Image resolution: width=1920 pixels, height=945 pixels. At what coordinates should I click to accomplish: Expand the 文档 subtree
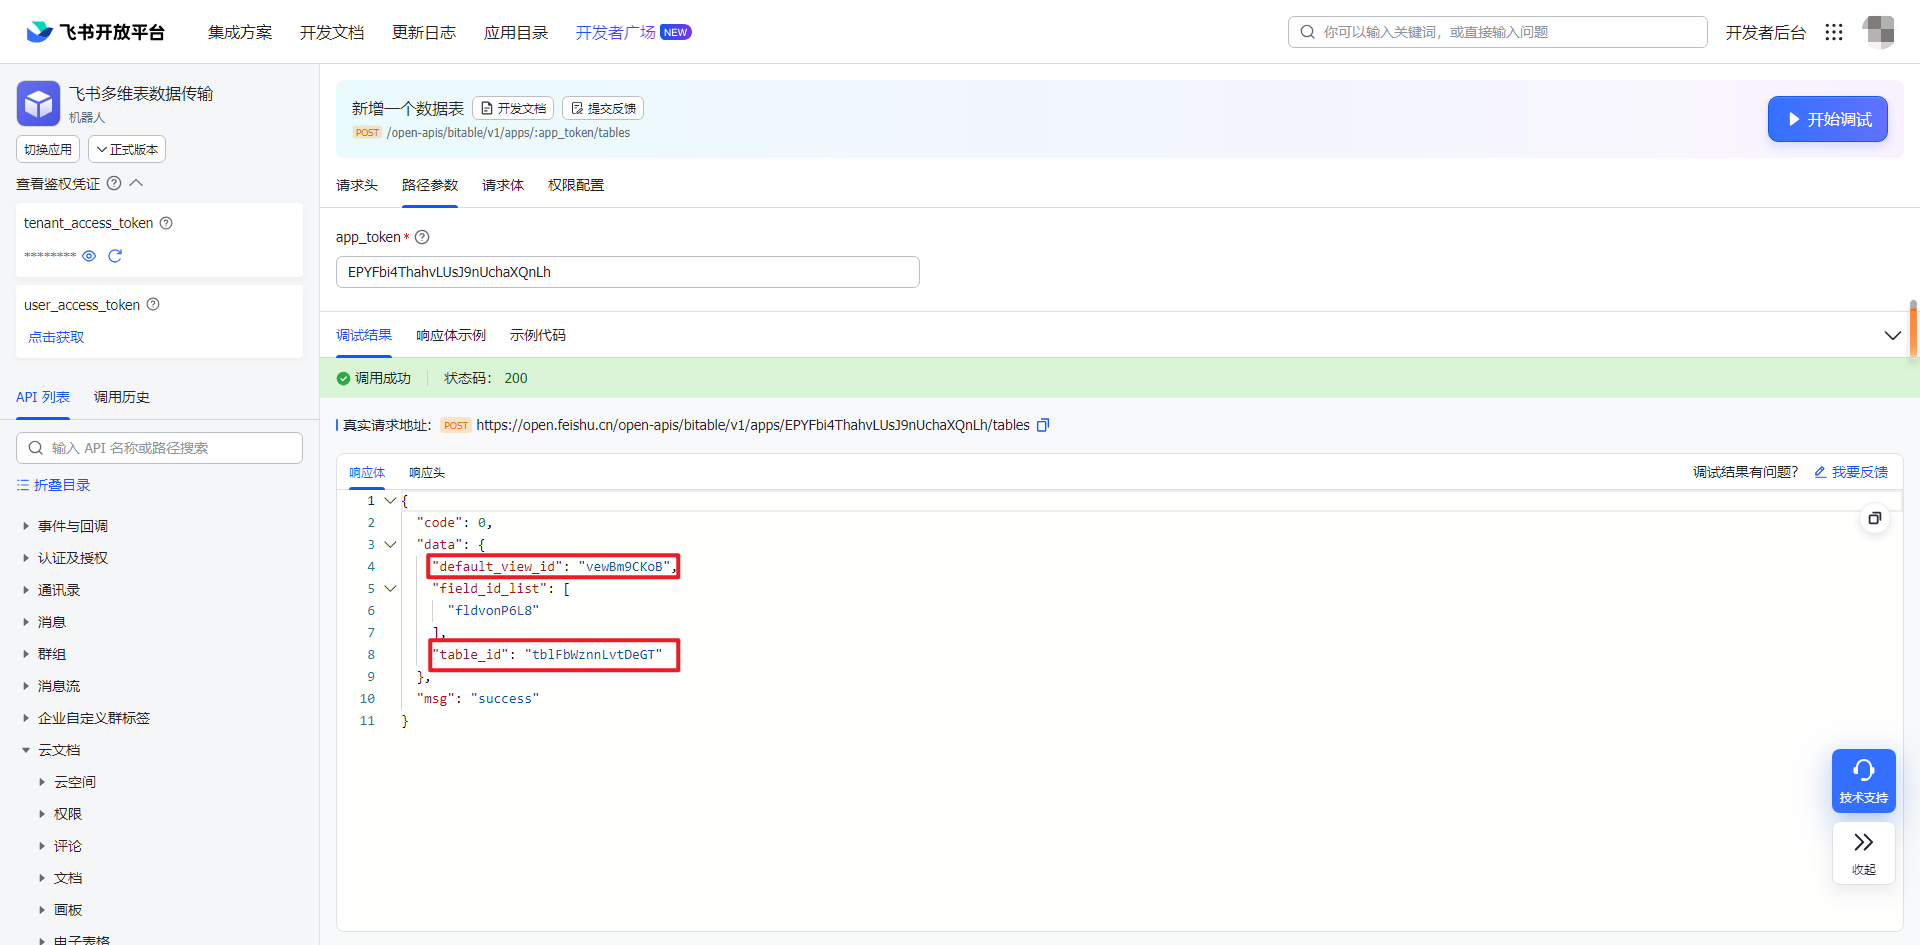(x=42, y=878)
